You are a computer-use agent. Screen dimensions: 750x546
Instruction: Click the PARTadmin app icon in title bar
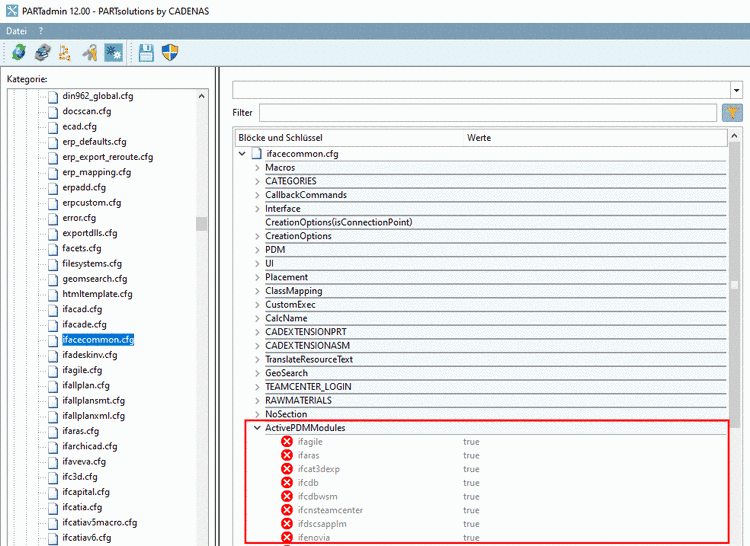(12, 11)
